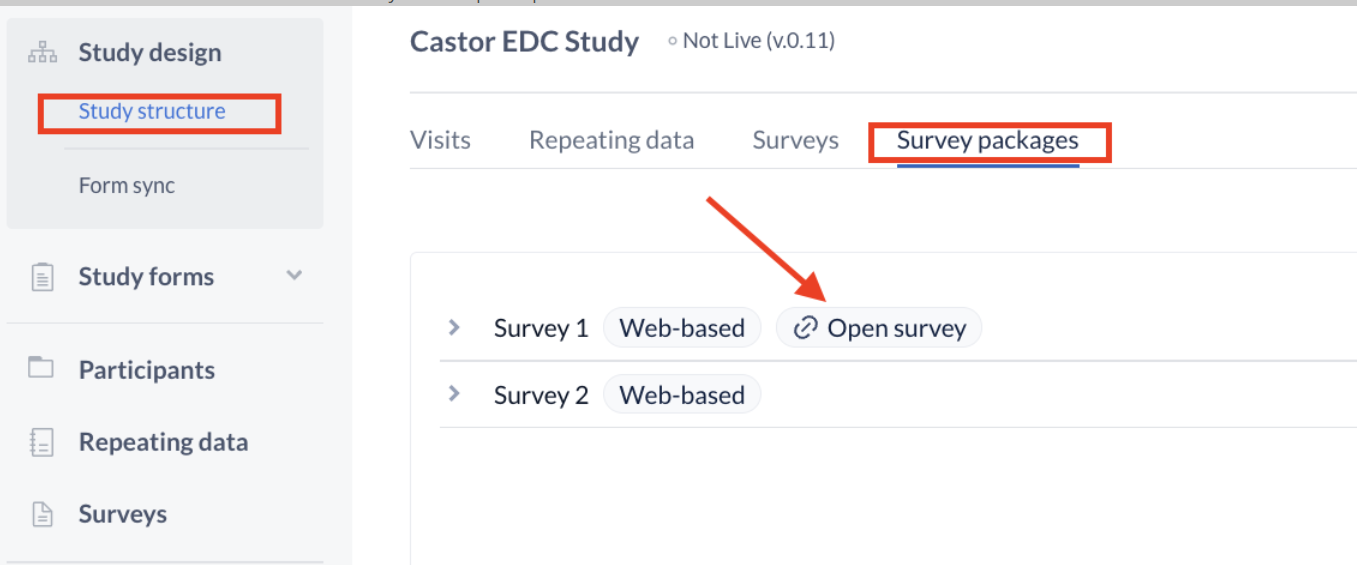Open the Study structure link in sidebar
This screenshot has width=1357, height=565.
pos(152,111)
